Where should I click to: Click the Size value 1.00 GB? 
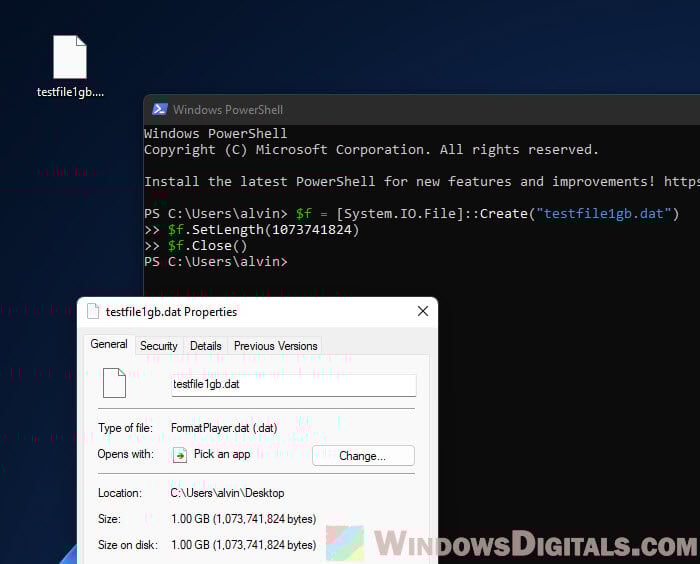pyautogui.click(x=244, y=519)
